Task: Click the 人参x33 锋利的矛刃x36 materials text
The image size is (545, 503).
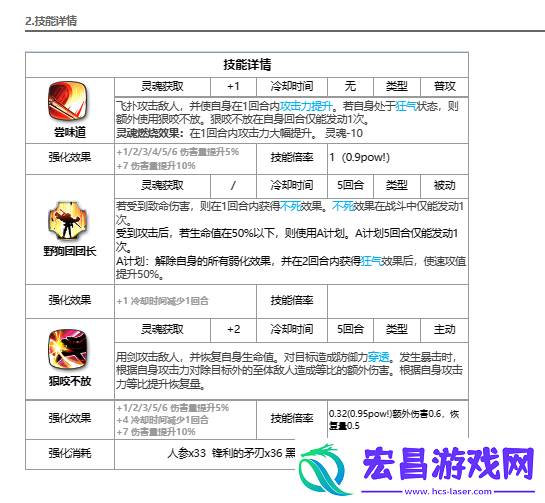Action: (x=231, y=453)
